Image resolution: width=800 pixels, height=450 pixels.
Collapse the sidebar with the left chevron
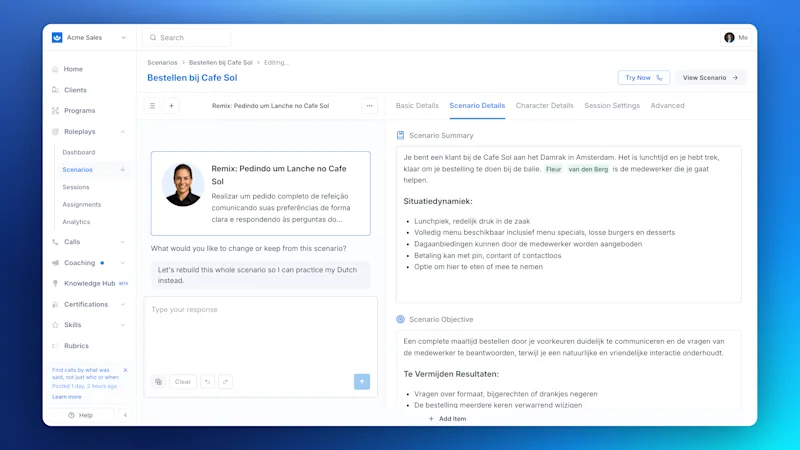coord(126,415)
